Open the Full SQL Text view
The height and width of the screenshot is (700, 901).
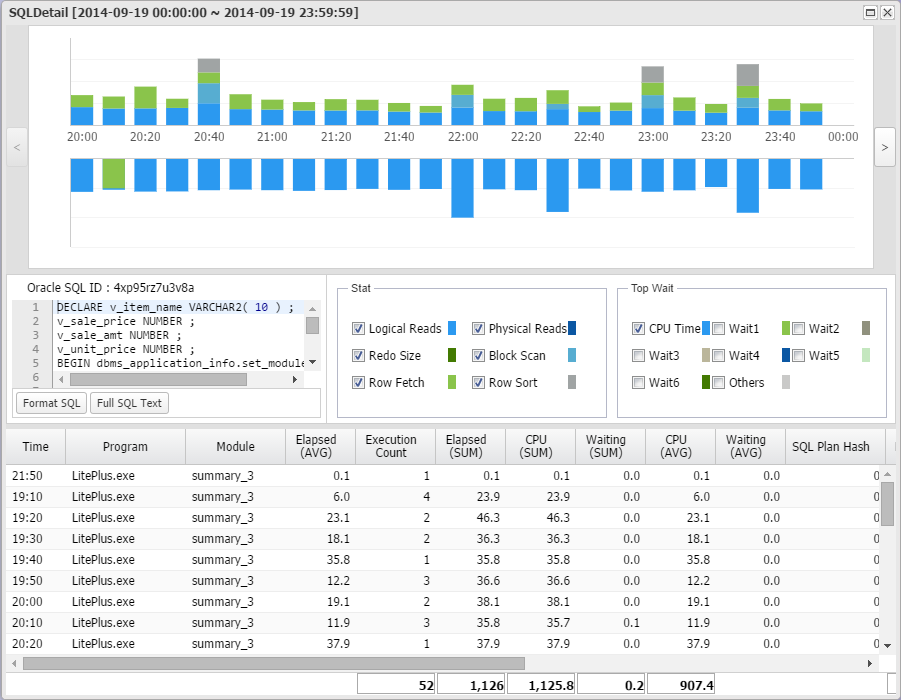(129, 403)
